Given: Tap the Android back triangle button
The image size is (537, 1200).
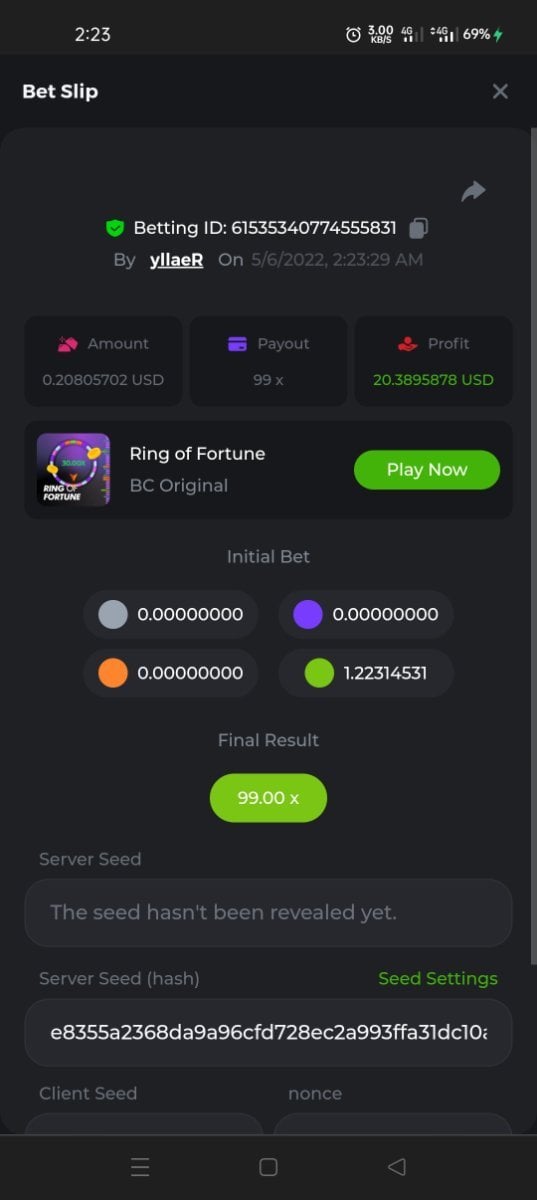Looking at the screenshot, I should [x=396, y=1167].
